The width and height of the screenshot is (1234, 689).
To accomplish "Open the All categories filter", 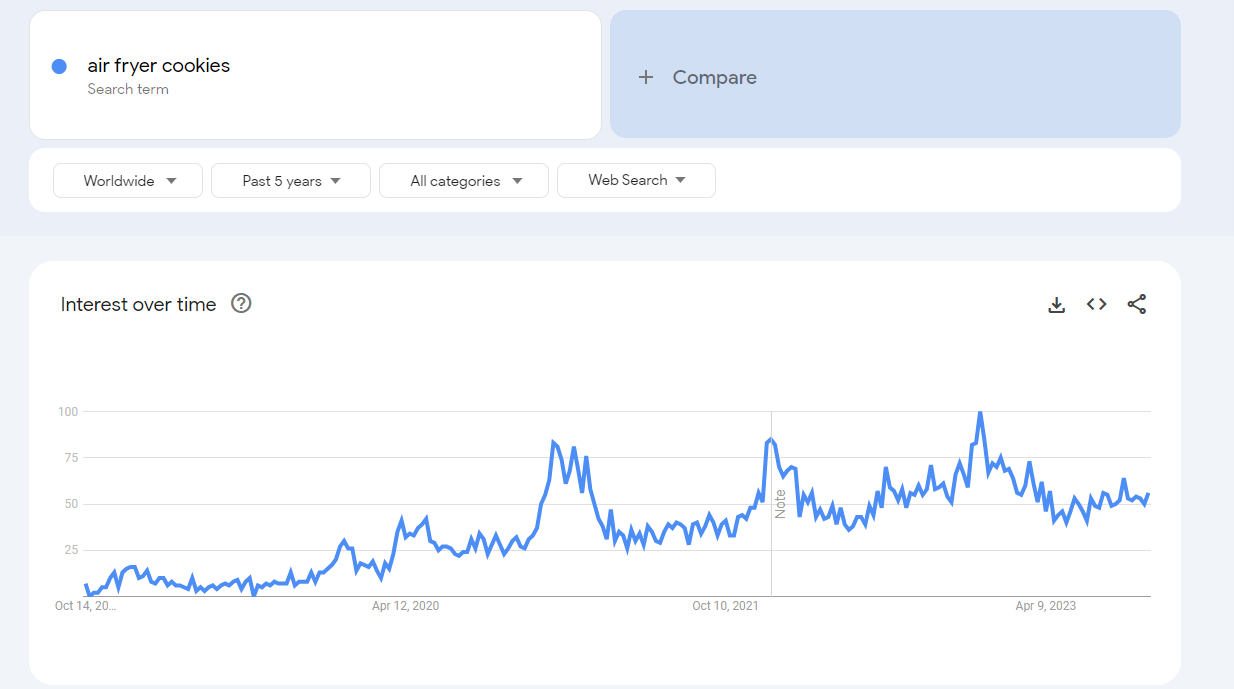I will point(465,181).
